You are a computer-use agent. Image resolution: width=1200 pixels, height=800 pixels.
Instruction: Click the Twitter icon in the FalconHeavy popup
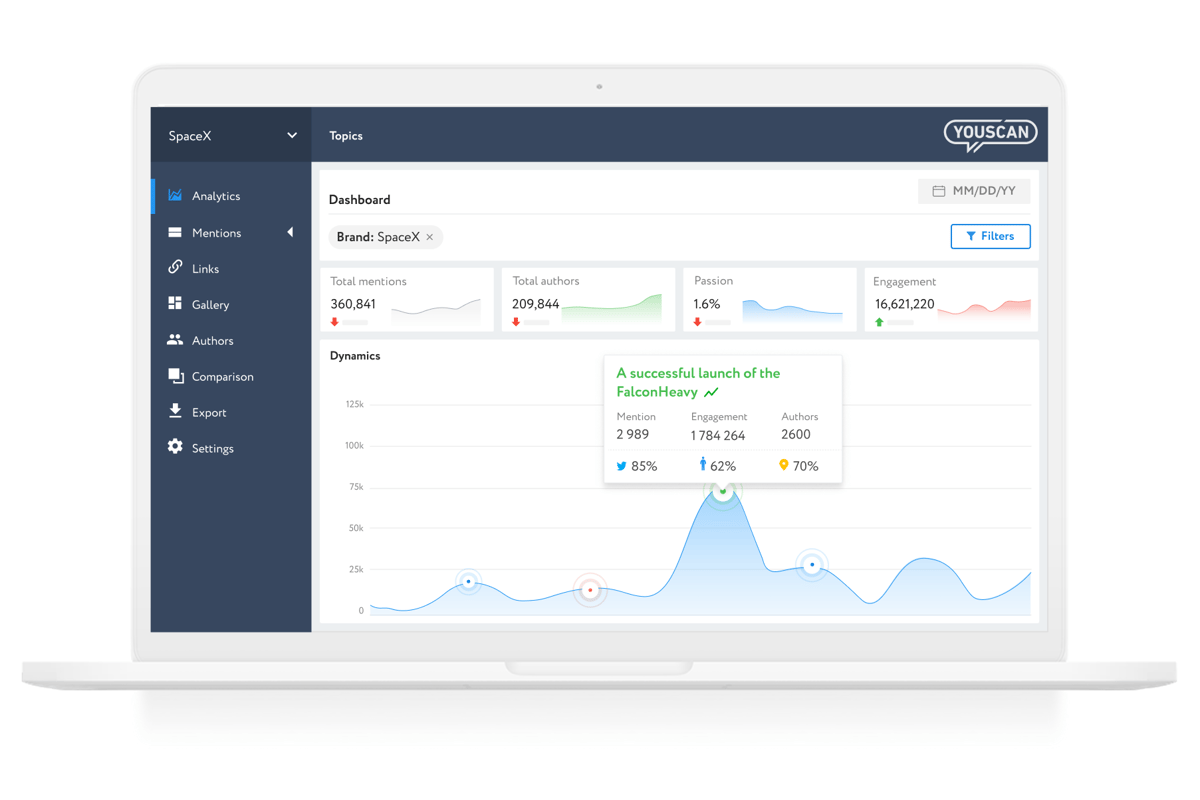pos(622,465)
